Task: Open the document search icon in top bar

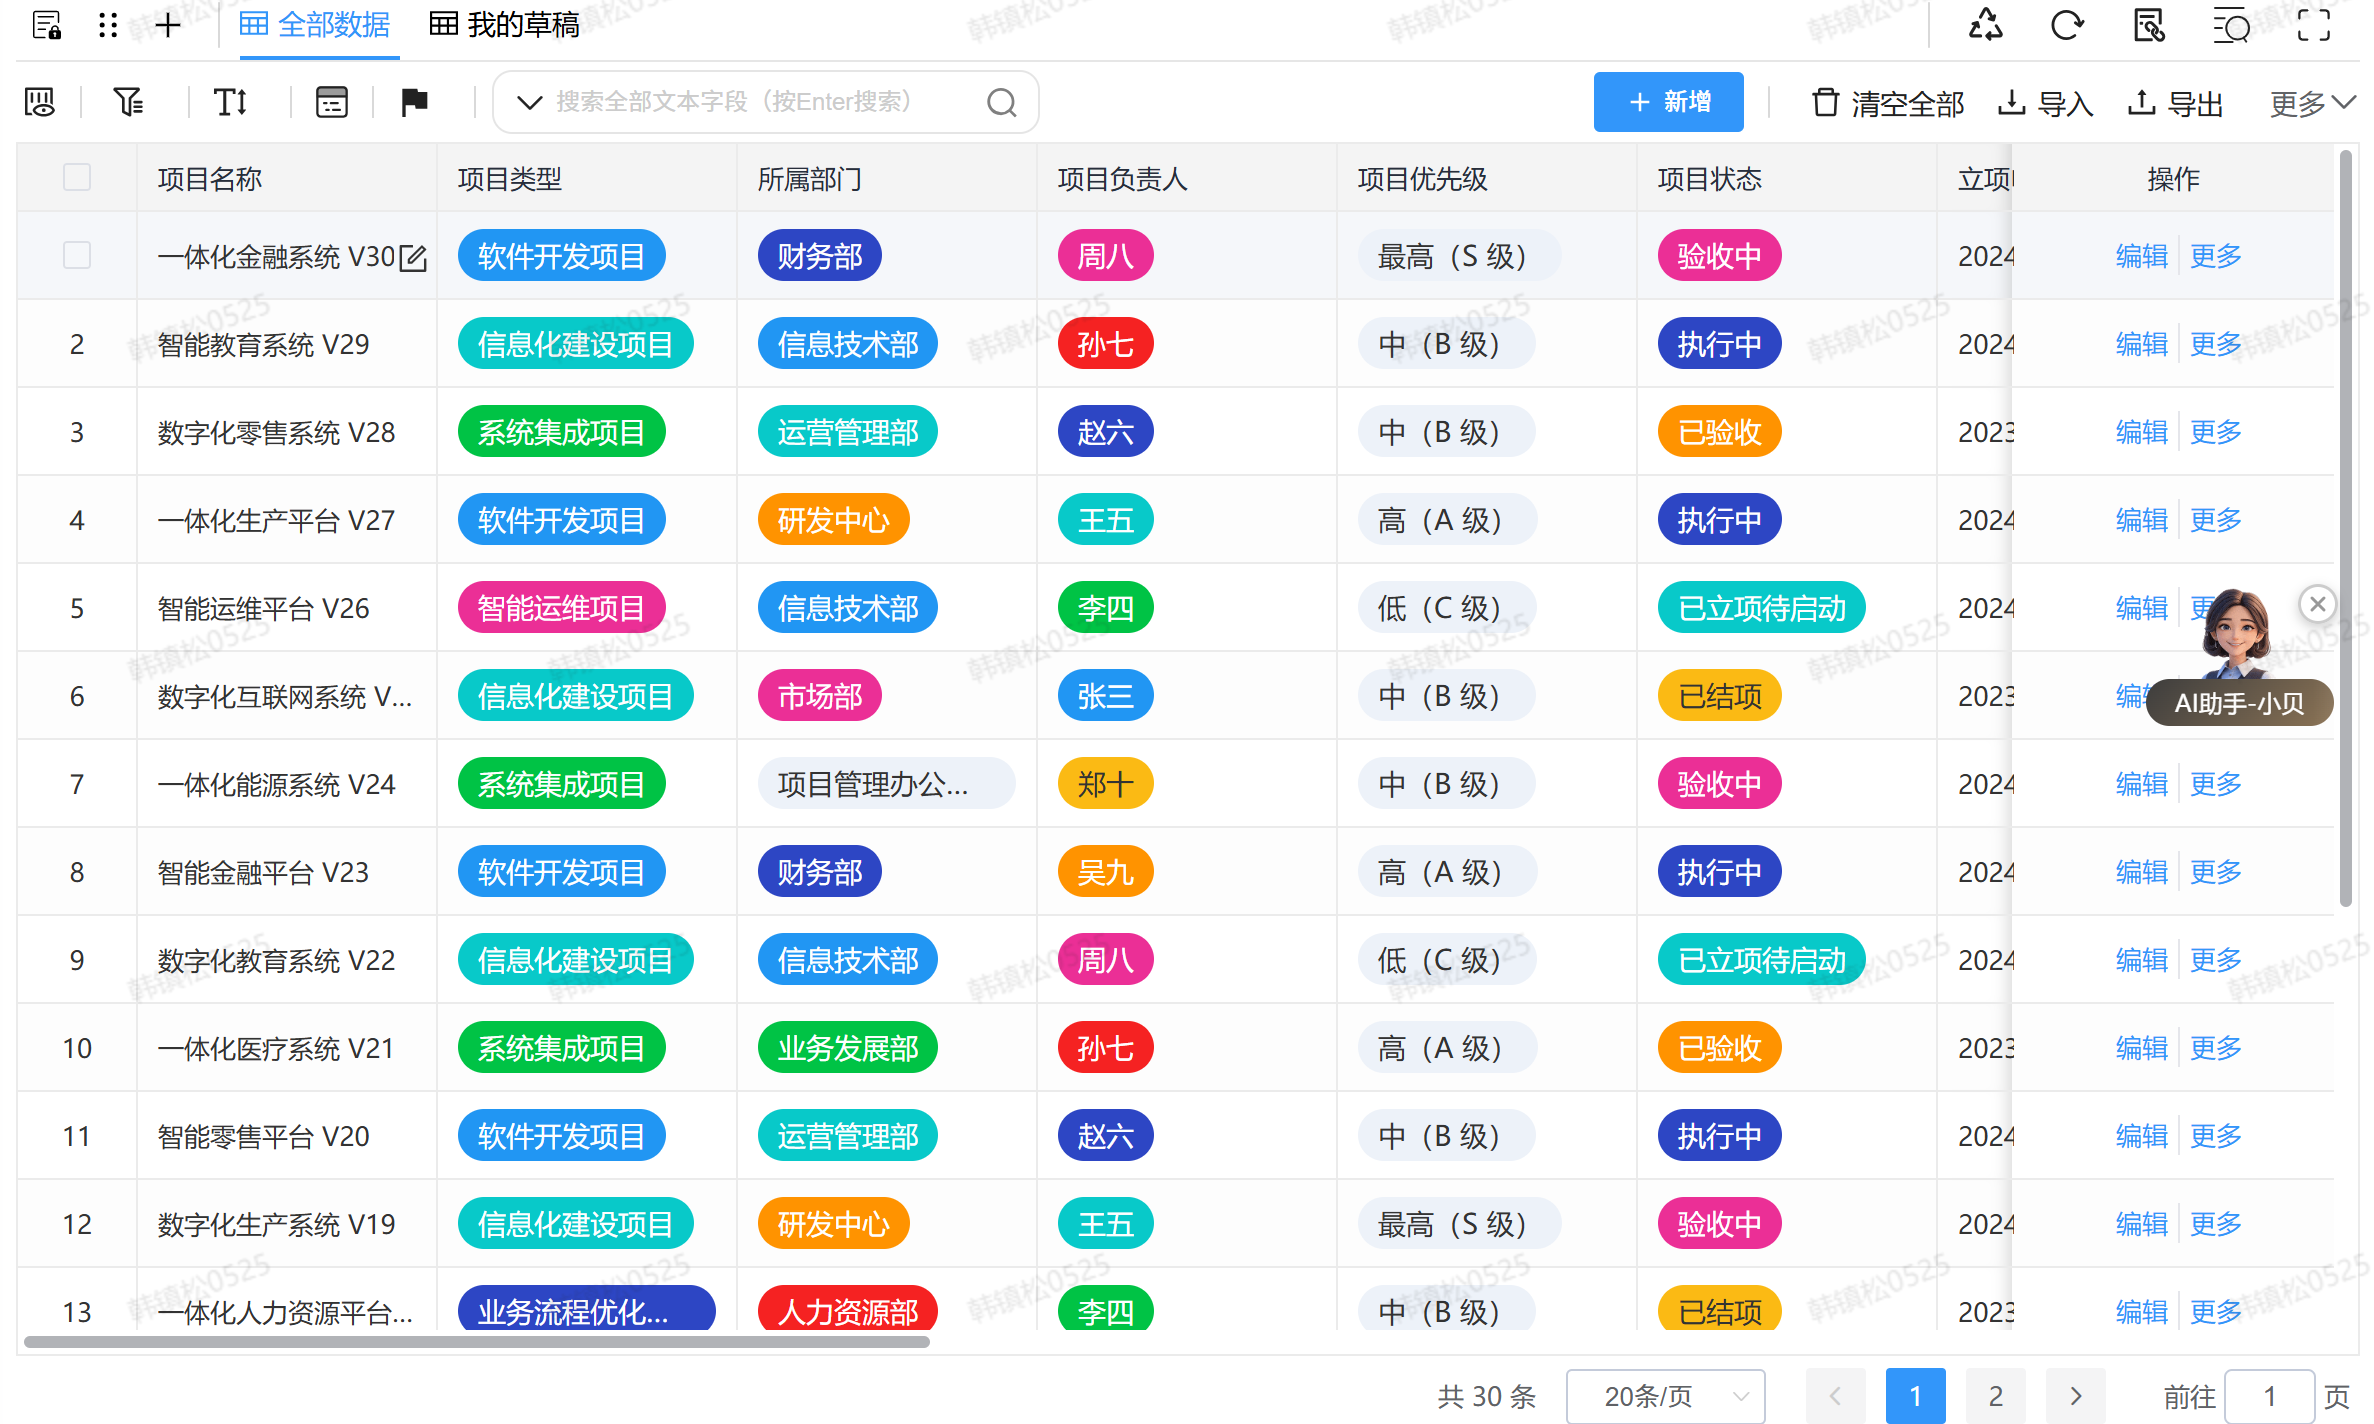Action: 2149,25
